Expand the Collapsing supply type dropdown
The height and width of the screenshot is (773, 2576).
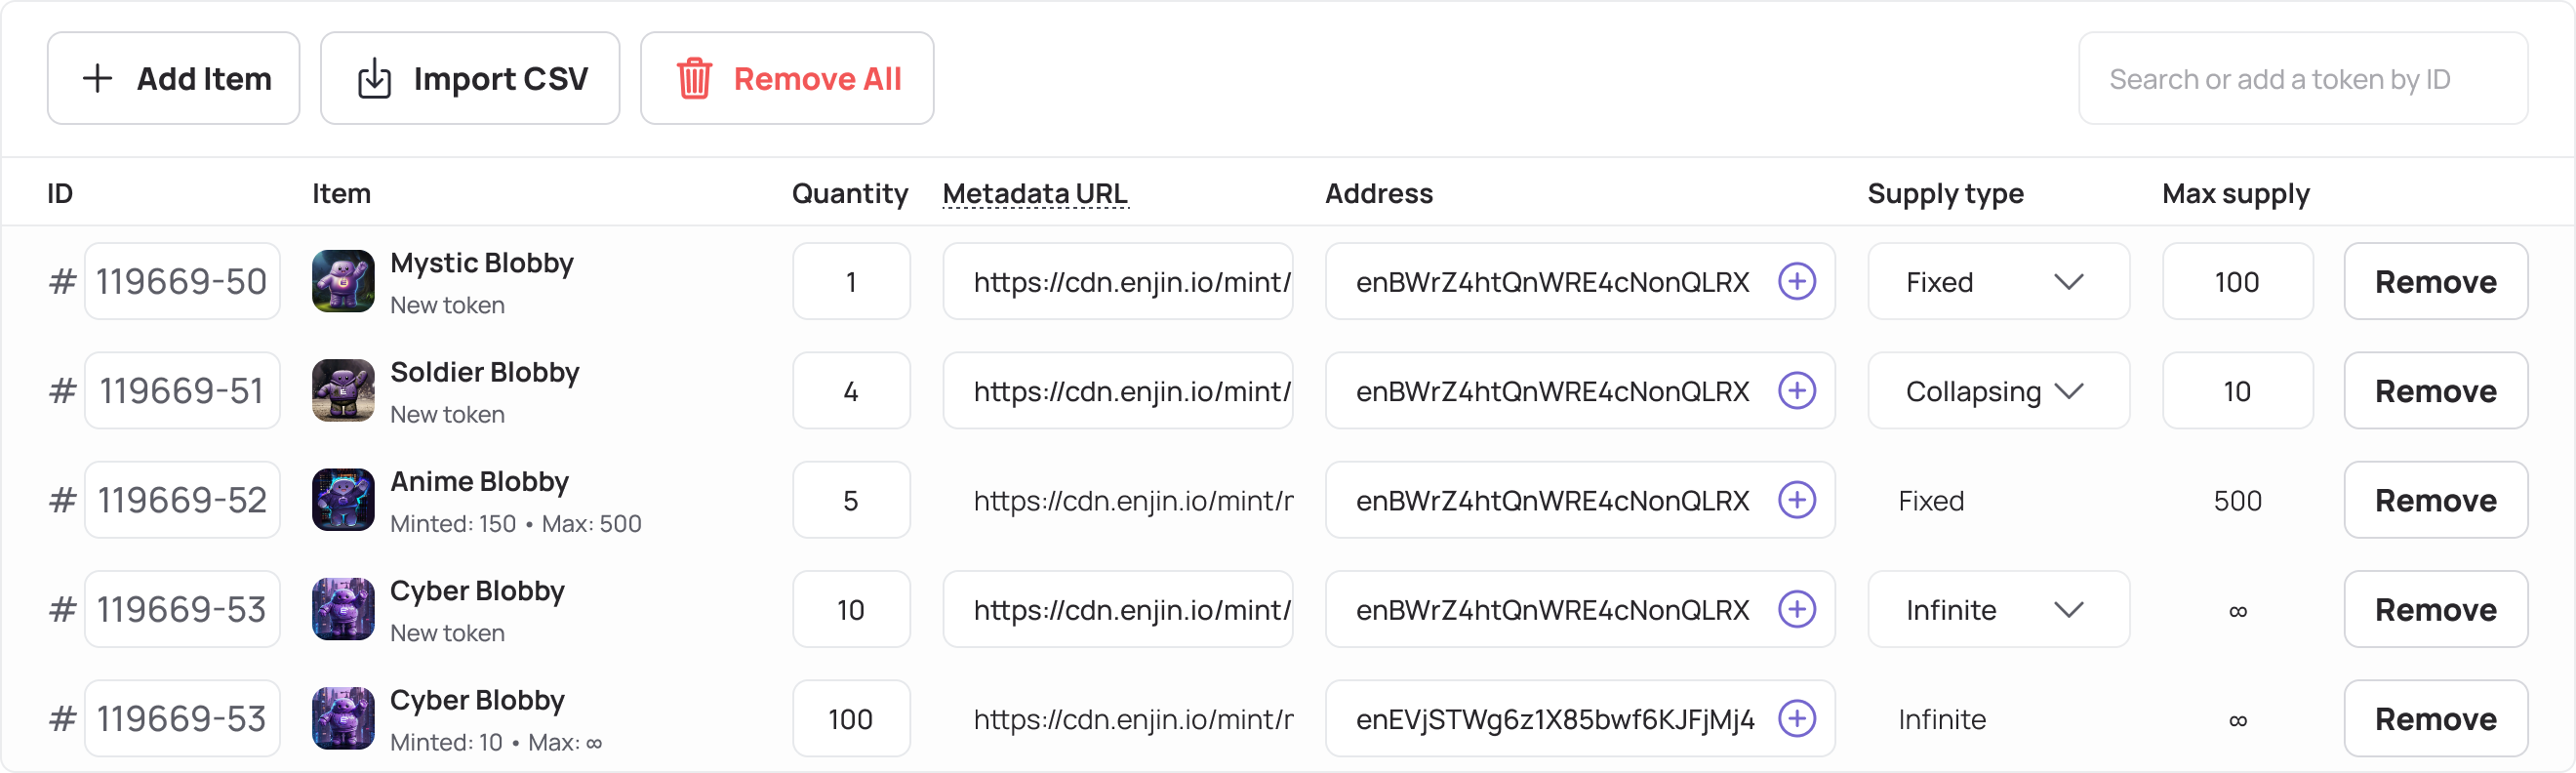pos(1997,391)
